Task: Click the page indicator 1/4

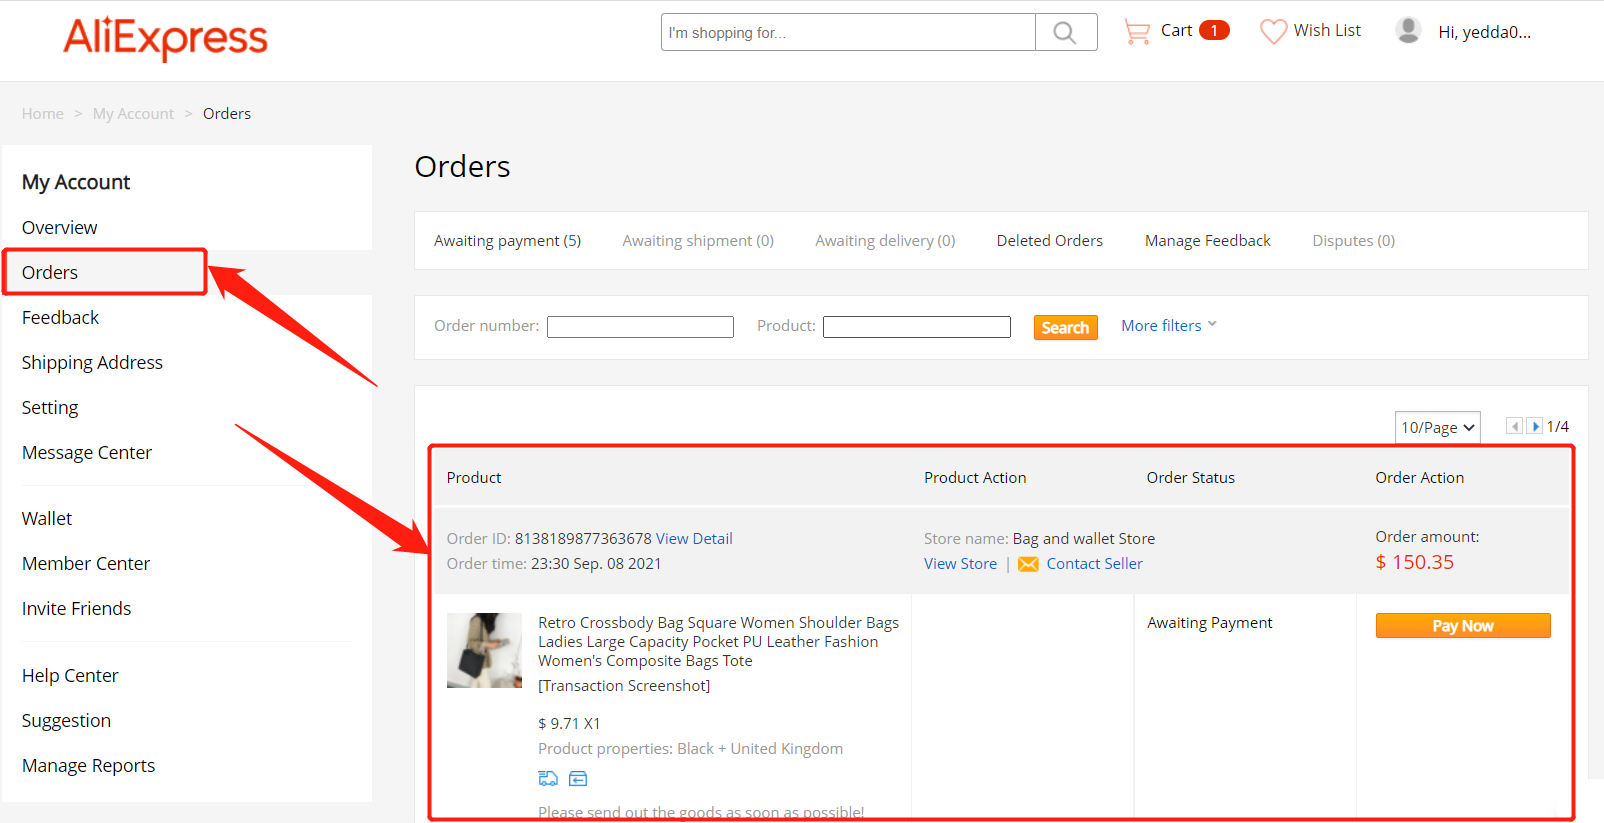Action: click(1558, 427)
